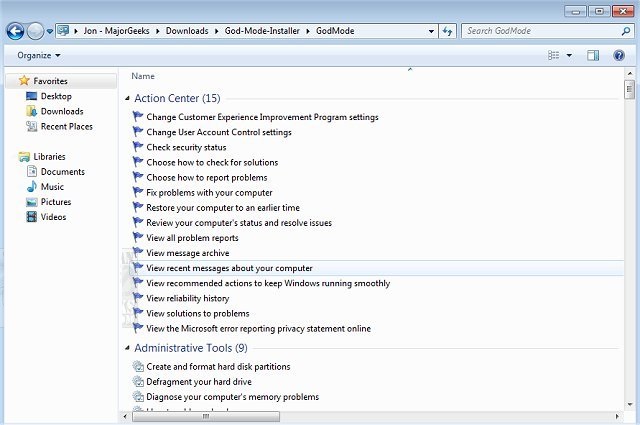The image size is (640, 425).
Task: Click flag icon beside Check security status
Action: click(138, 147)
